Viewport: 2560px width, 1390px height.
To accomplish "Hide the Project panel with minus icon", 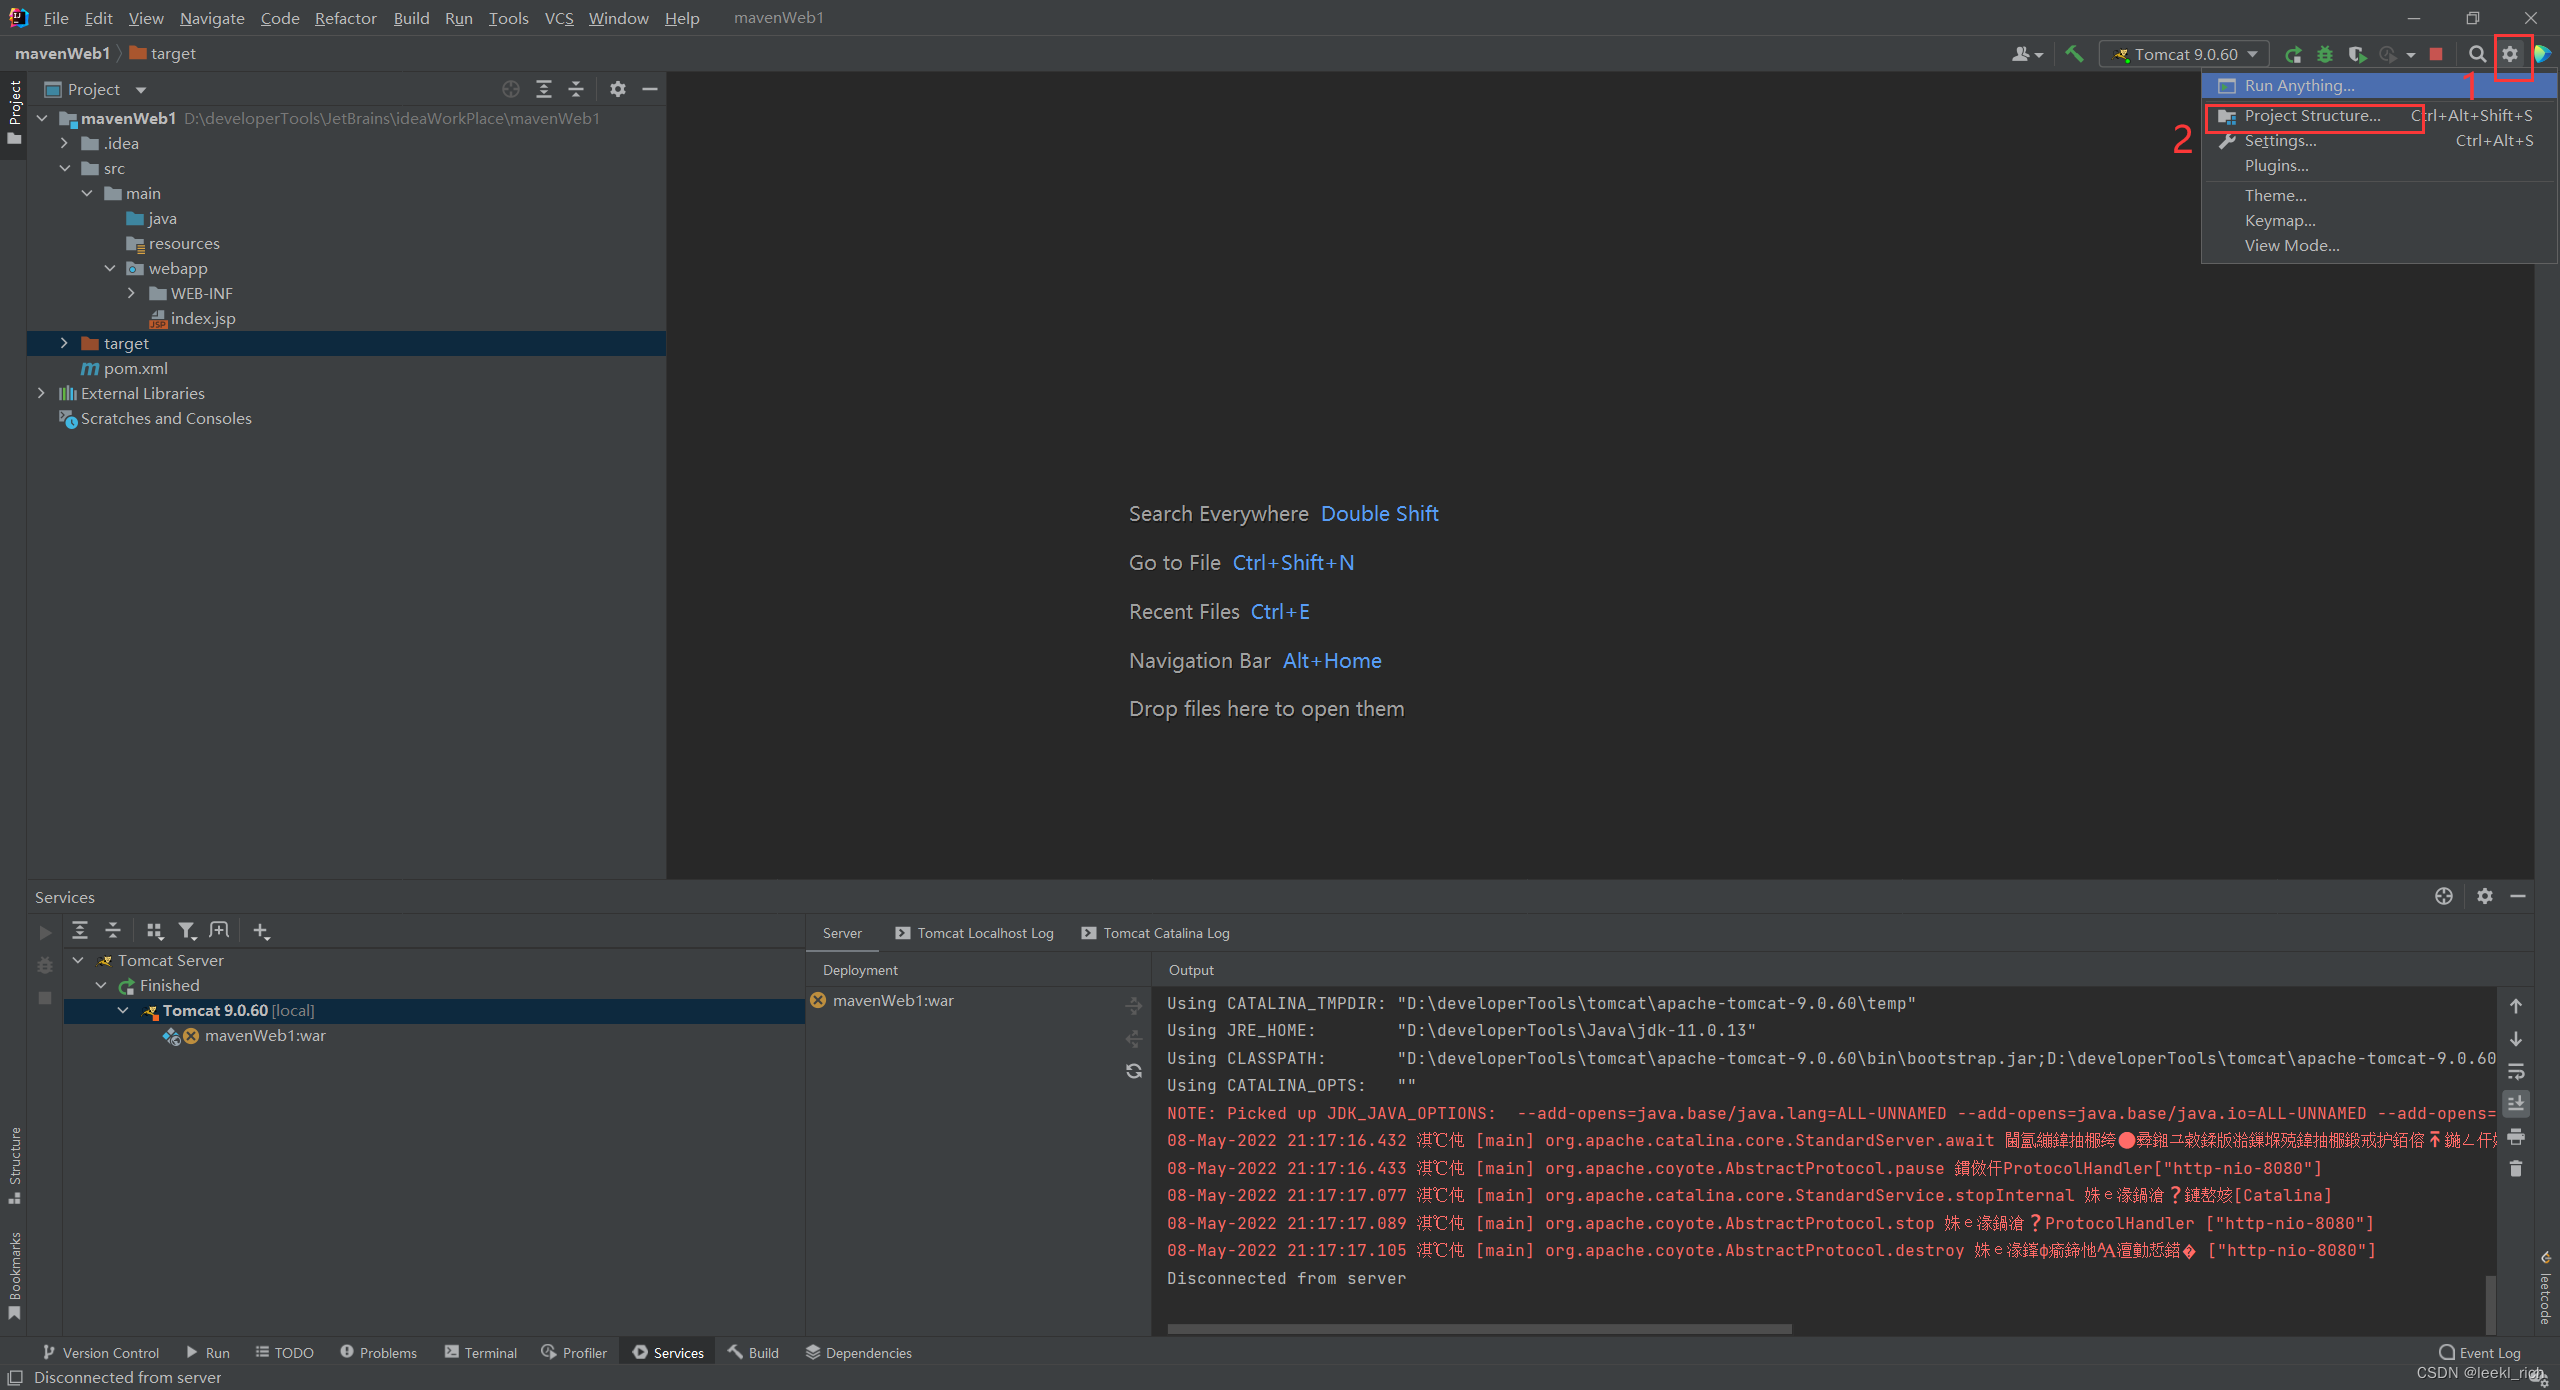I will (x=650, y=89).
